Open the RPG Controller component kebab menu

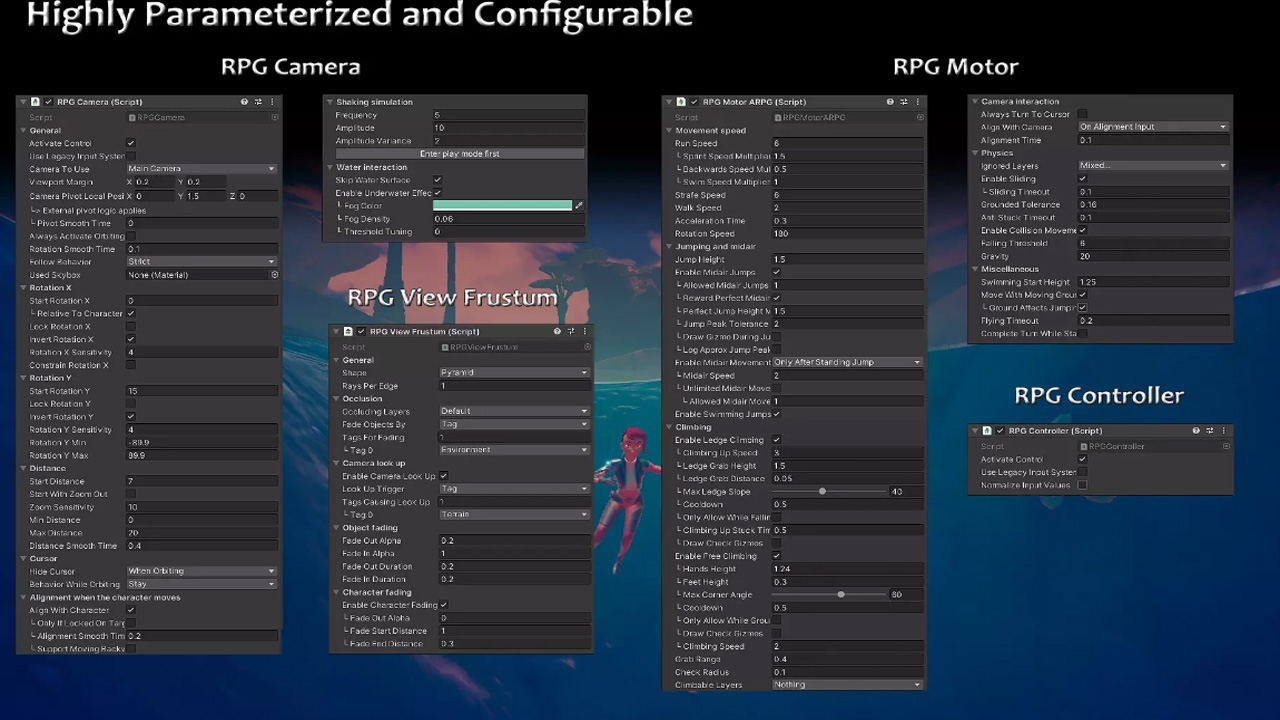1224,431
